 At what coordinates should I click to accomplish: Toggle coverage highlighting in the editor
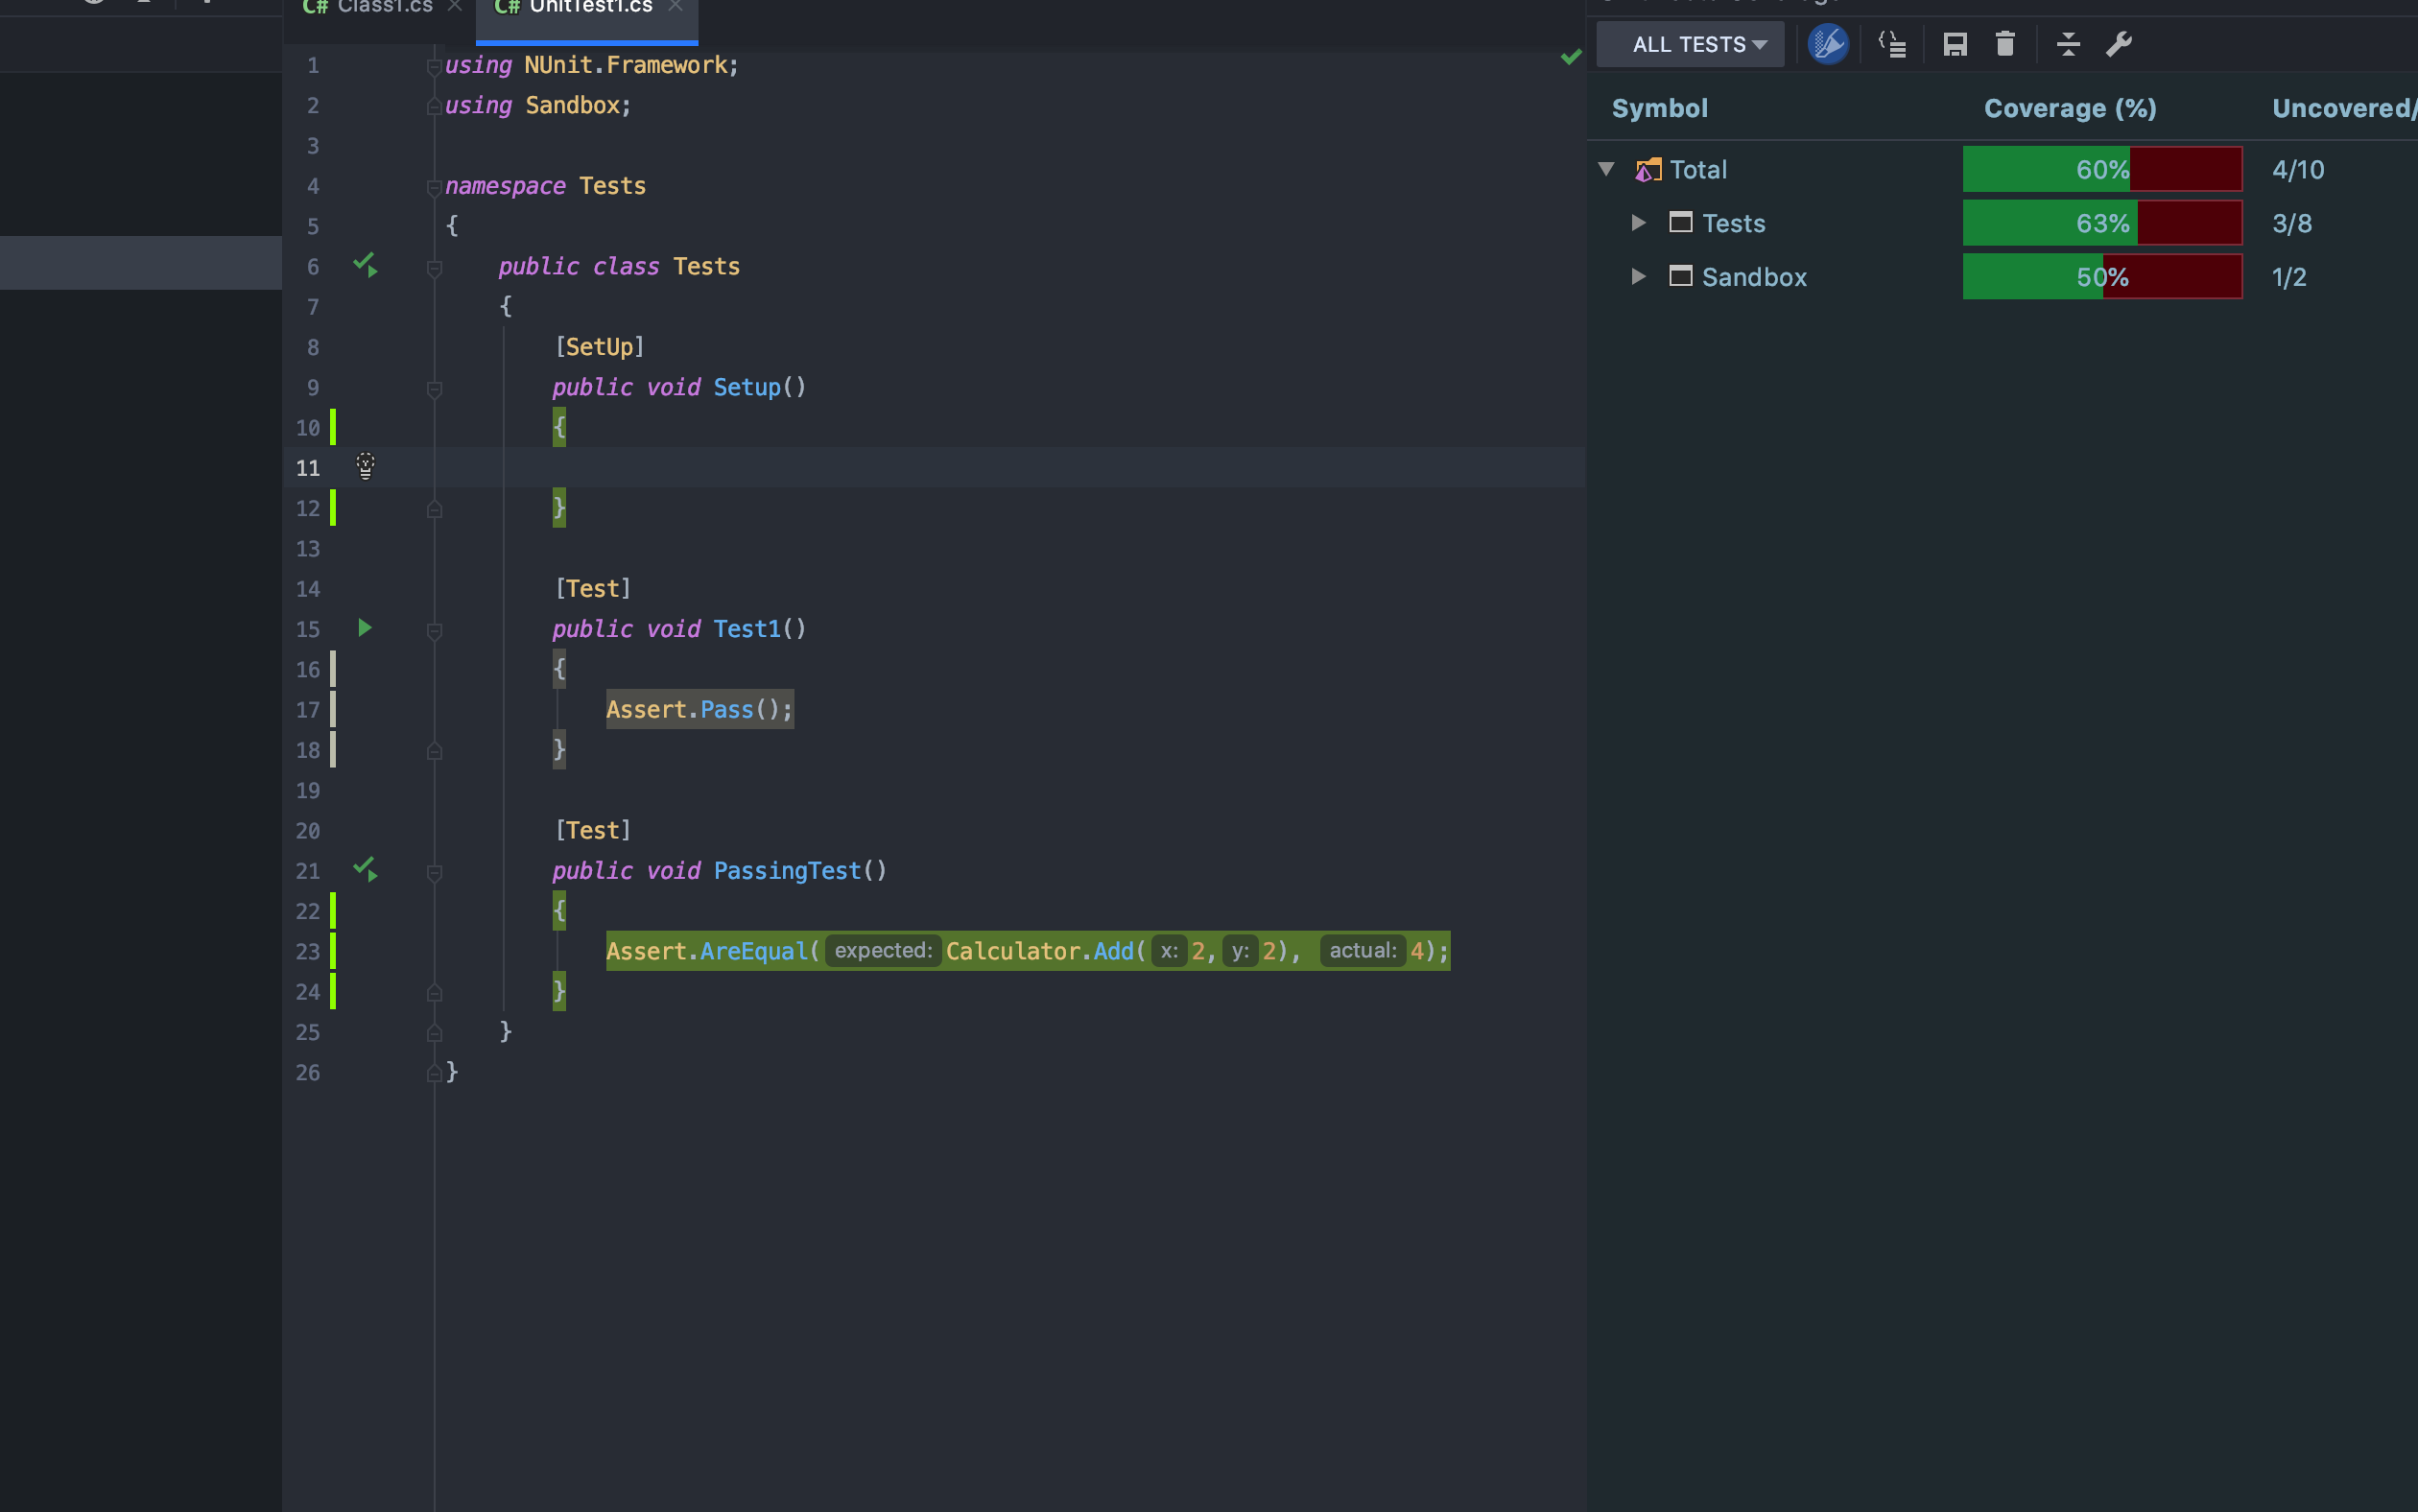coord(1828,44)
